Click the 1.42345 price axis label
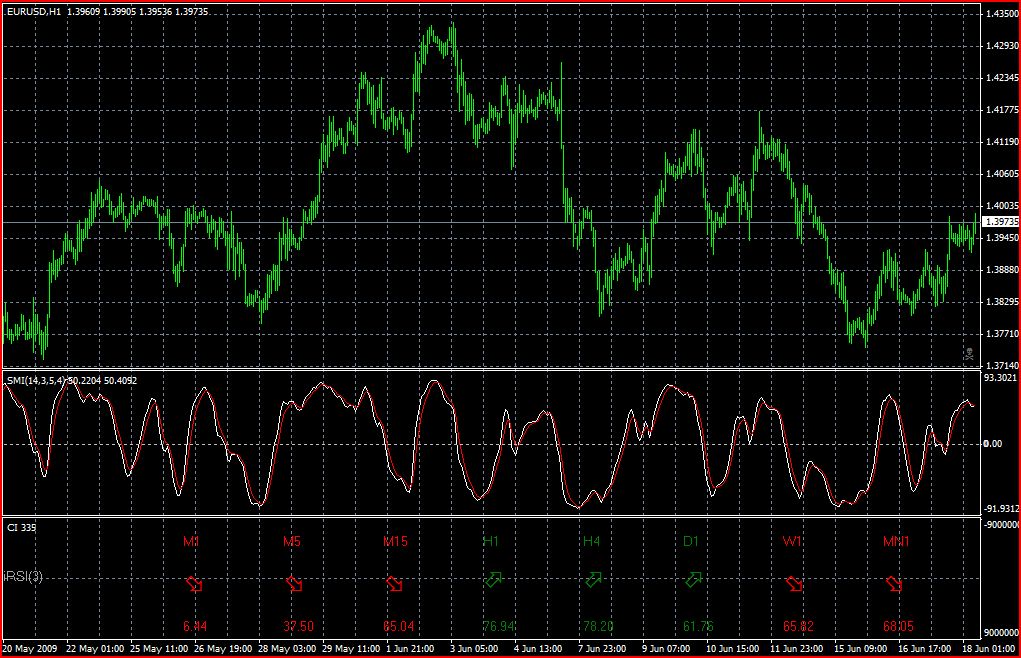1021x658 pixels. pos(1002,77)
